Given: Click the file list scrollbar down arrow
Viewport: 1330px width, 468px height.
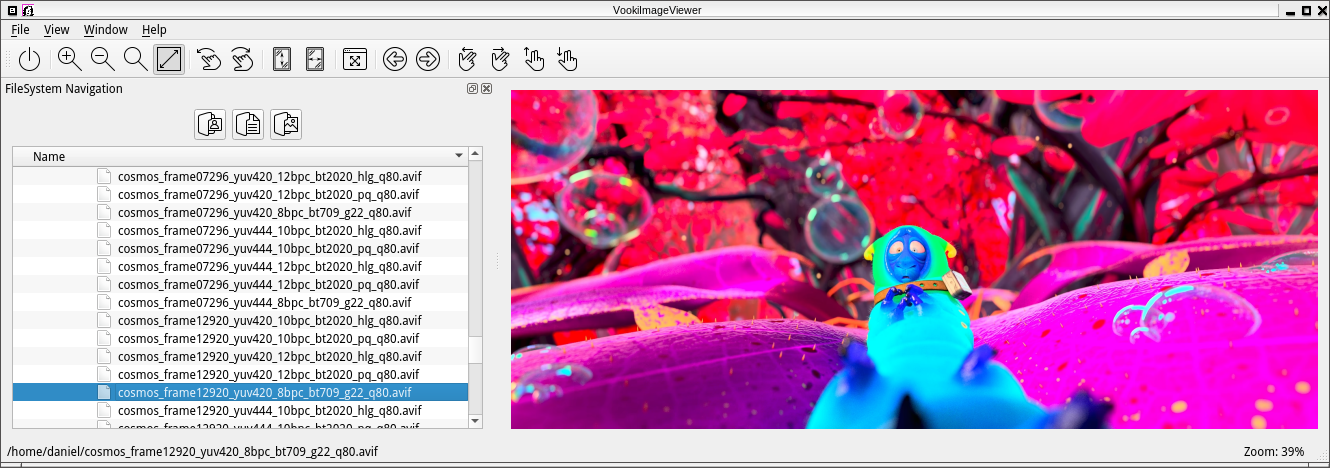Looking at the screenshot, I should [475, 421].
